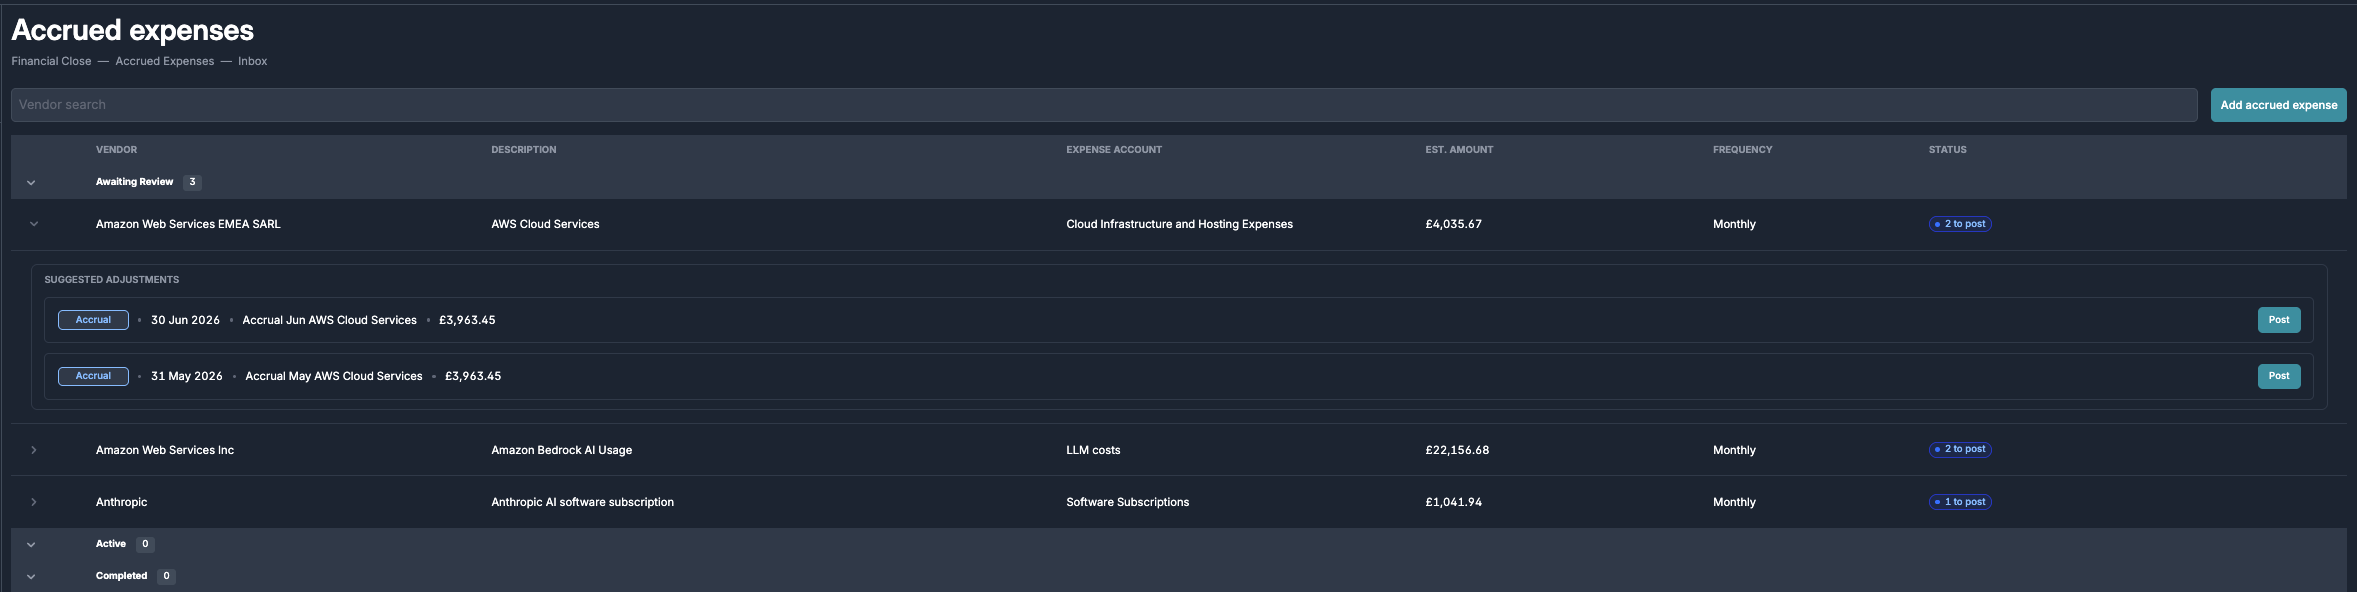Image resolution: width=2357 pixels, height=592 pixels.
Task: Click the Status column header
Action: [x=1947, y=150]
